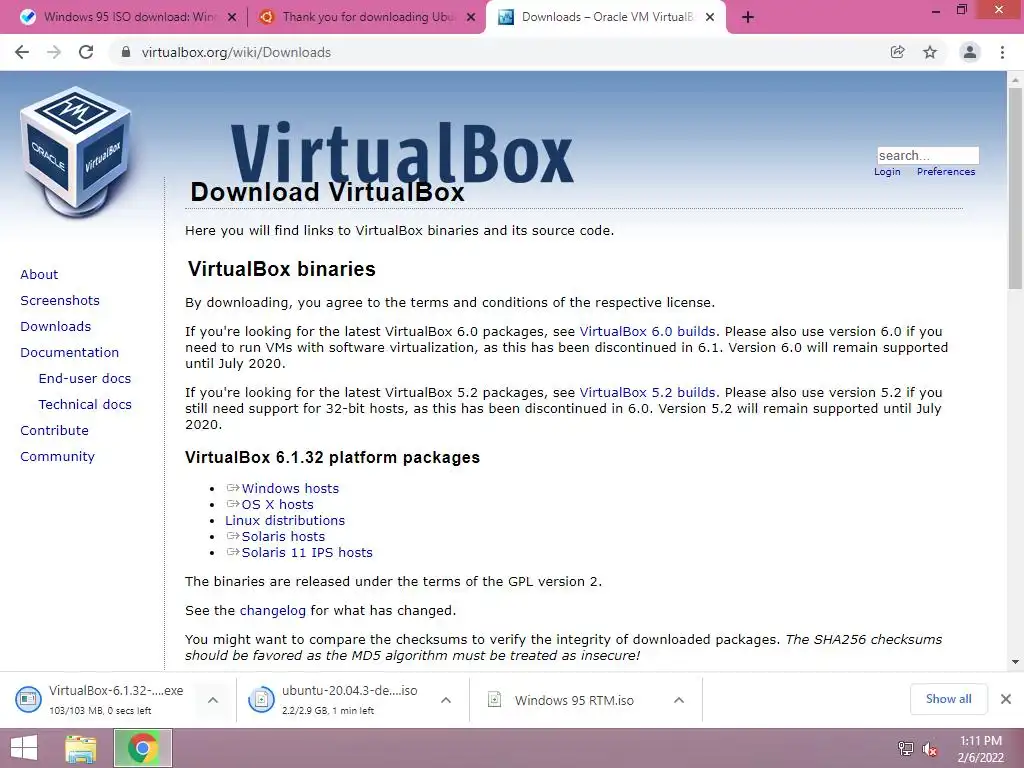
Task: Go to Contribute page
Action: (54, 430)
